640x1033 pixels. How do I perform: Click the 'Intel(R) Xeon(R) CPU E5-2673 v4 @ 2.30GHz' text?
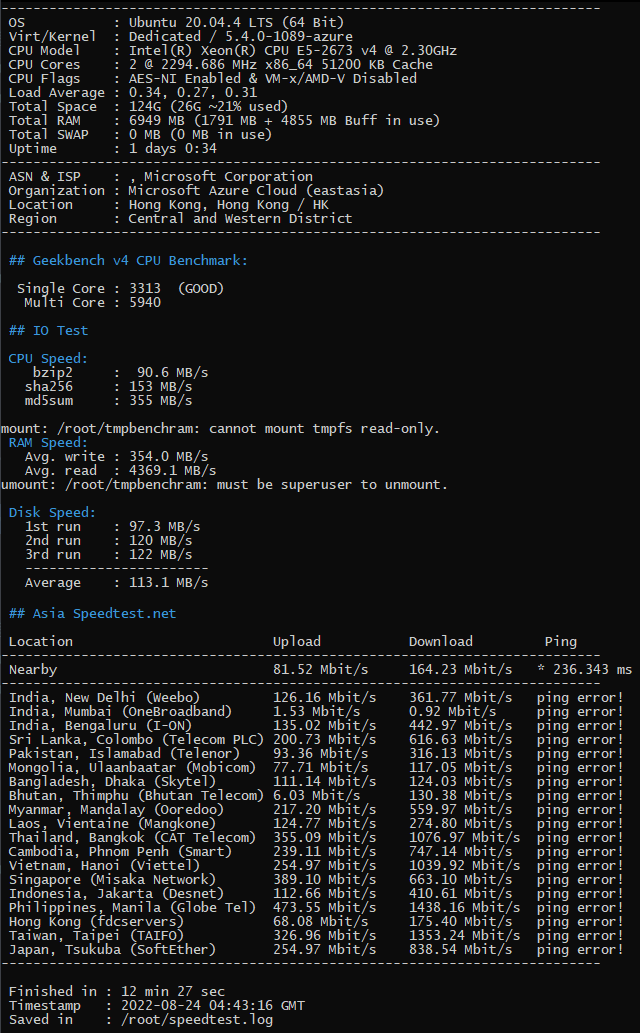[293, 51]
